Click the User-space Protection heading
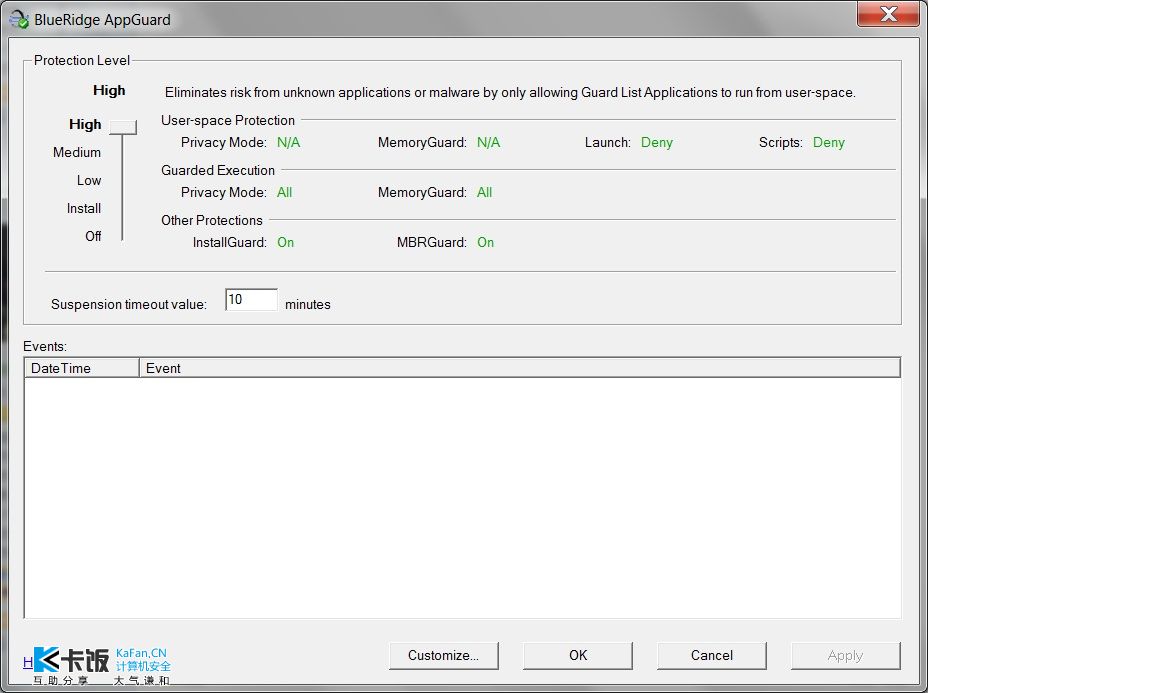Viewport: 1152px width, 693px height. (228, 121)
